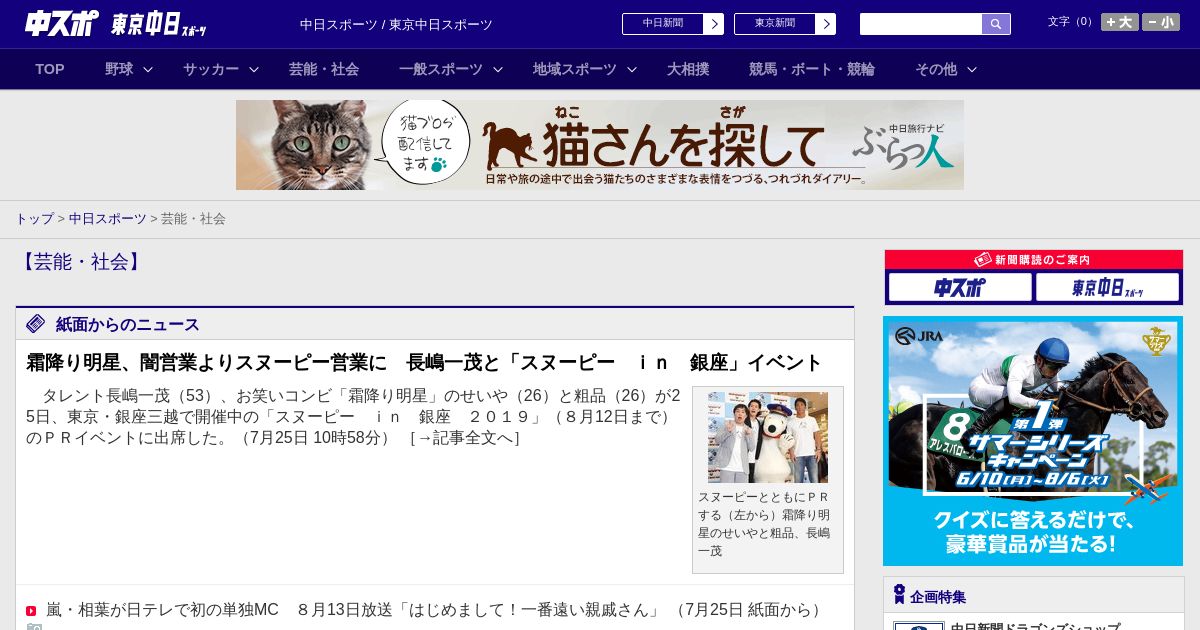
Task: Expand the サッカー dropdown chevron
Action: (254, 70)
